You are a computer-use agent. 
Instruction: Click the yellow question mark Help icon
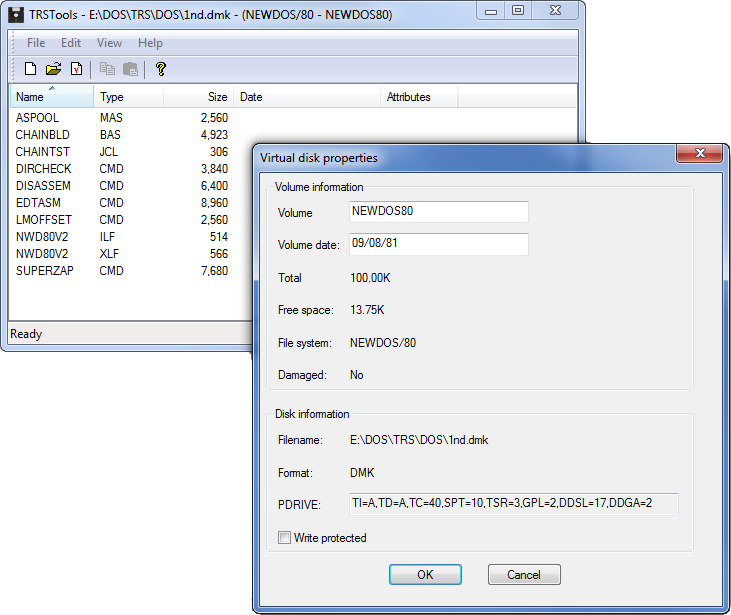coord(160,69)
